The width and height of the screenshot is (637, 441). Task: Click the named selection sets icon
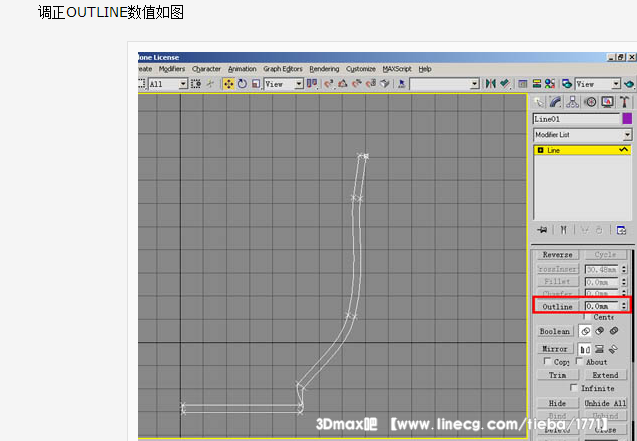coord(402,84)
